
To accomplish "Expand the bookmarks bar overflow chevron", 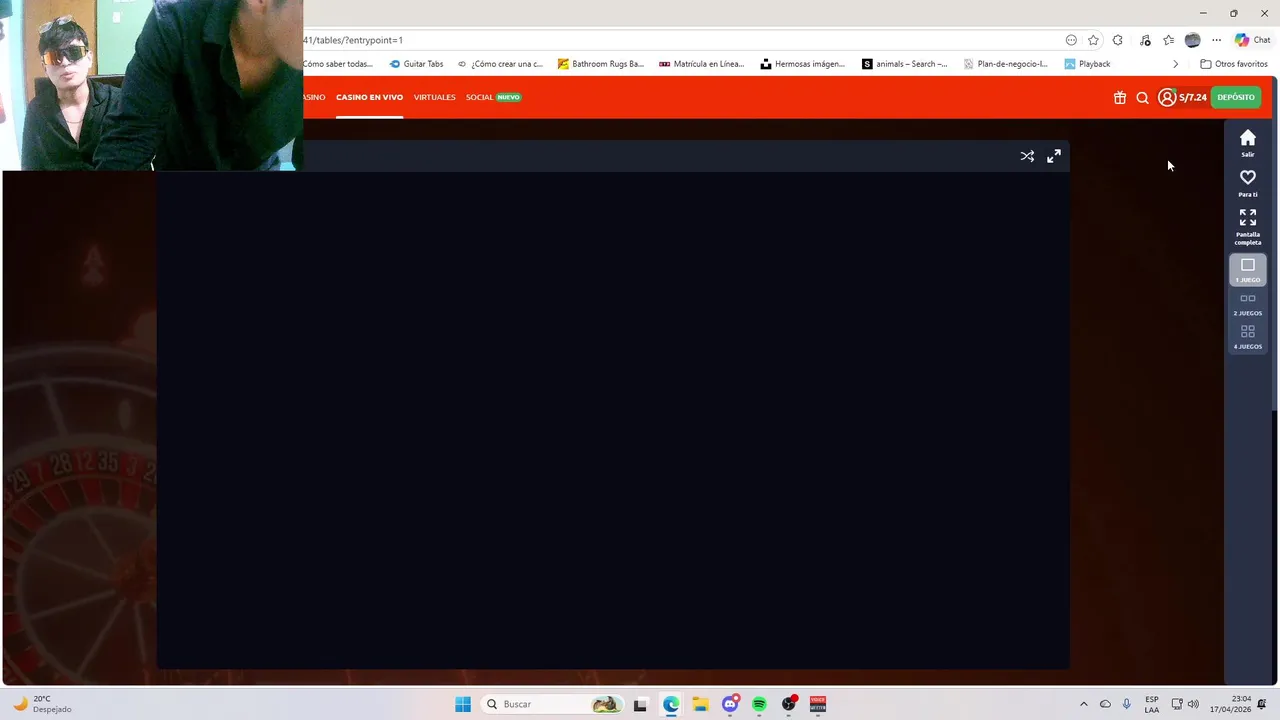I will click(x=1175, y=64).
